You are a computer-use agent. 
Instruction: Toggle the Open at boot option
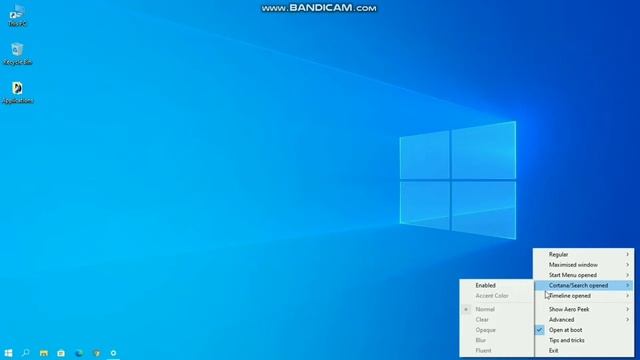584,330
